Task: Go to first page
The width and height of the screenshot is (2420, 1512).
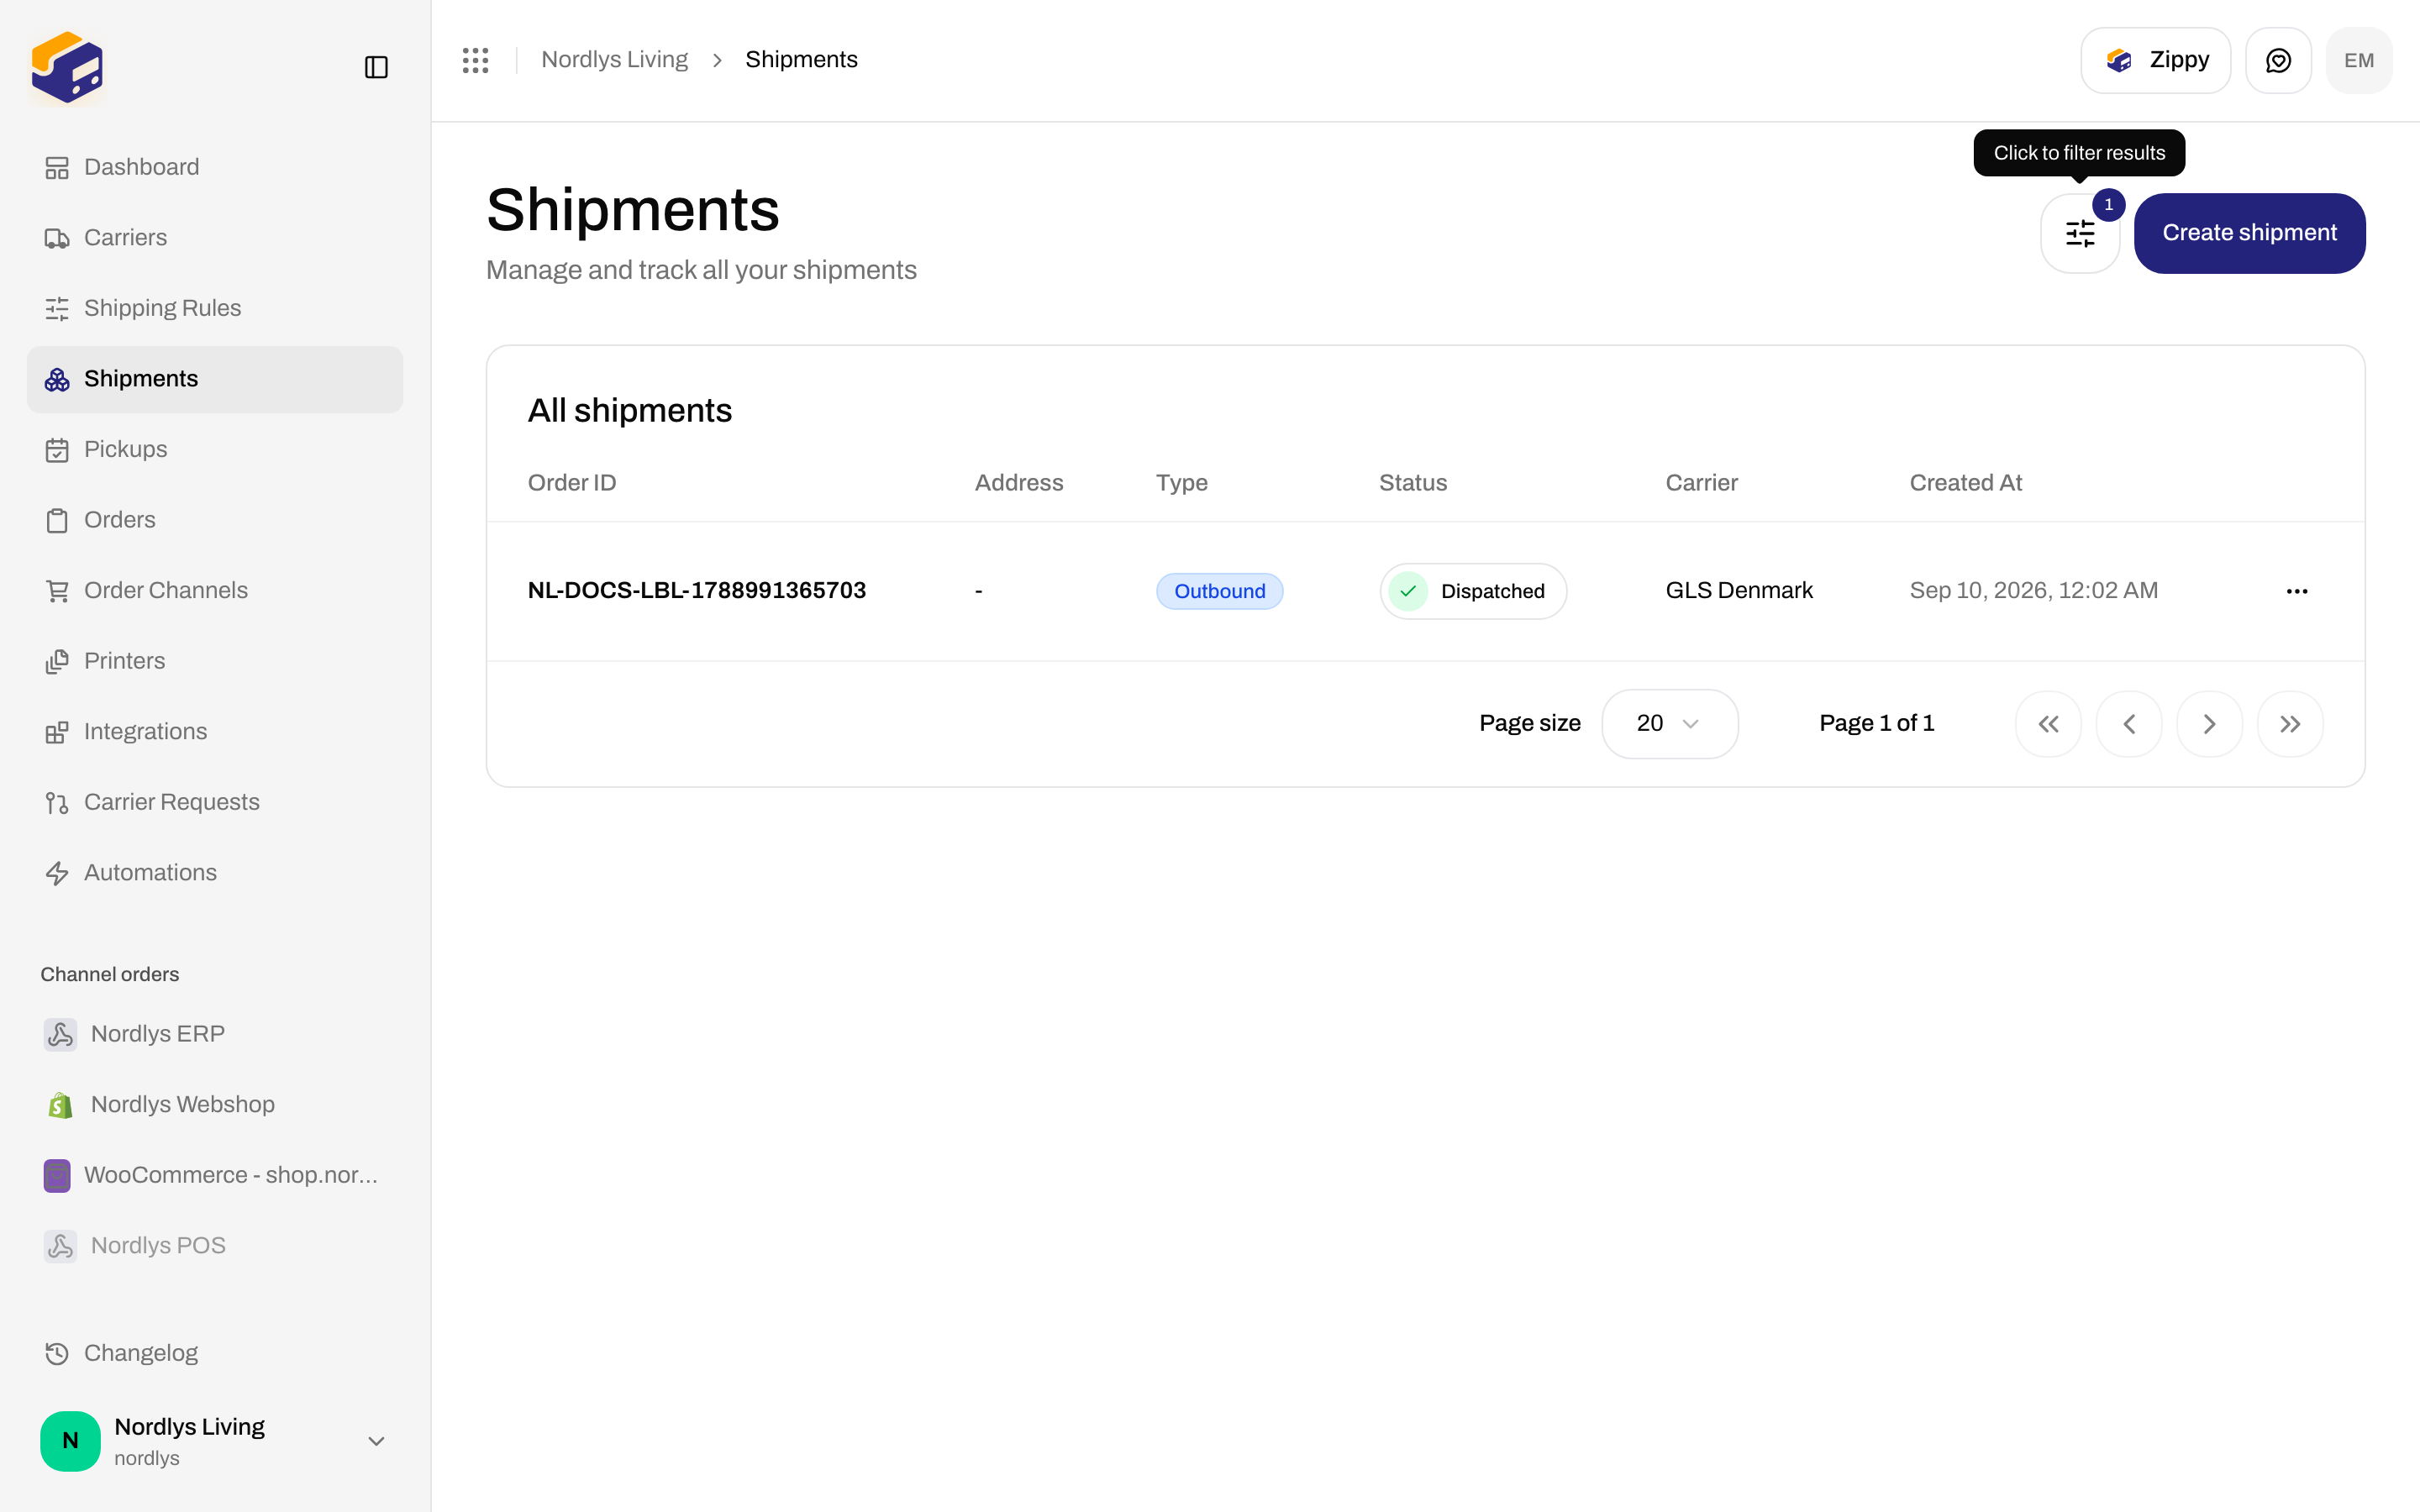Action: tap(2048, 723)
